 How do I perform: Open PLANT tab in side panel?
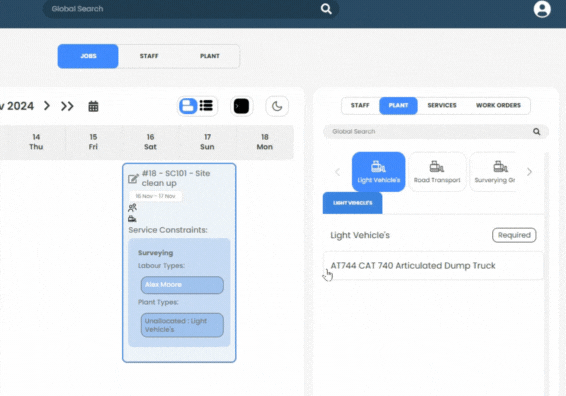(x=398, y=105)
